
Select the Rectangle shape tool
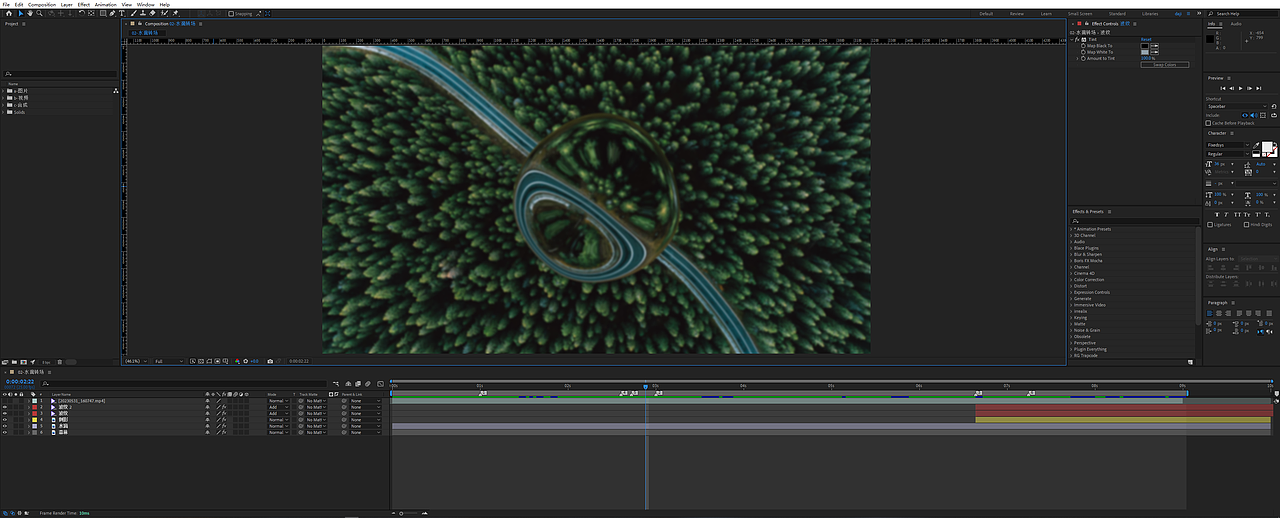(102, 13)
